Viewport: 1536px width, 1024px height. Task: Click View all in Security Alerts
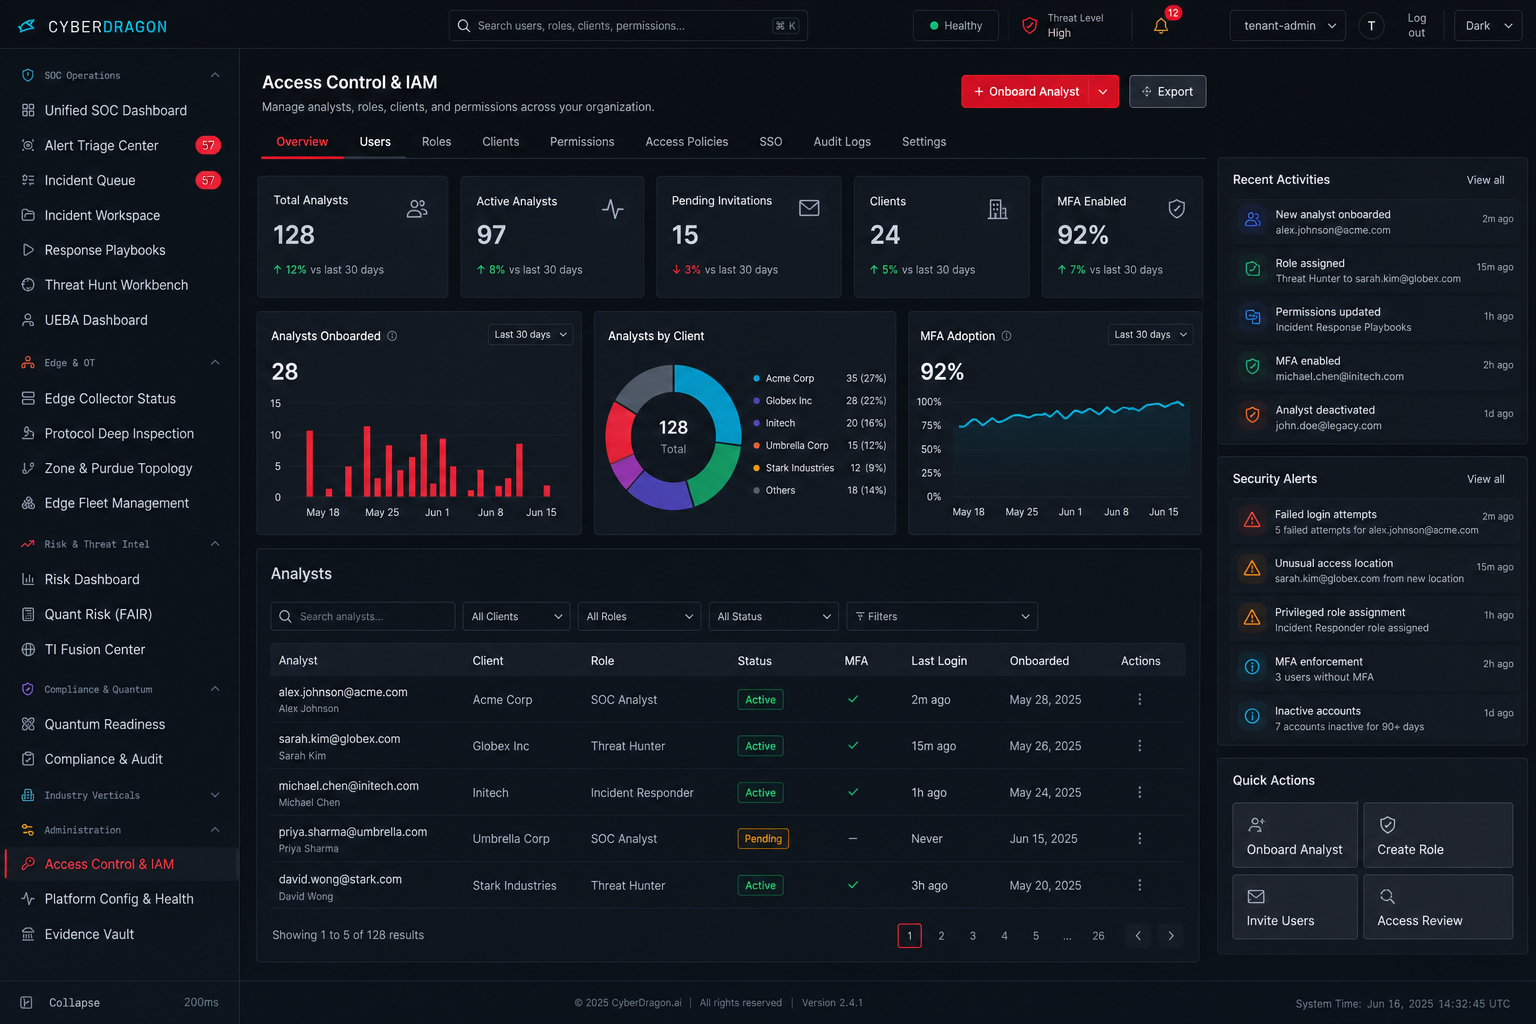click(x=1485, y=479)
